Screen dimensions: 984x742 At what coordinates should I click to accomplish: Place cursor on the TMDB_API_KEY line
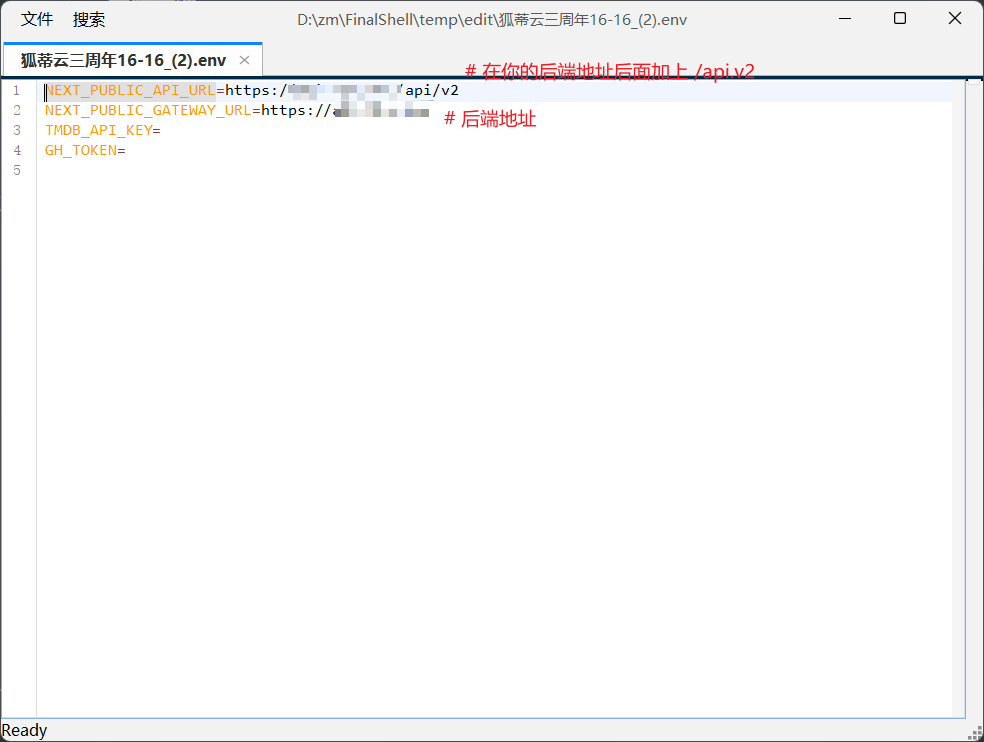pos(98,131)
